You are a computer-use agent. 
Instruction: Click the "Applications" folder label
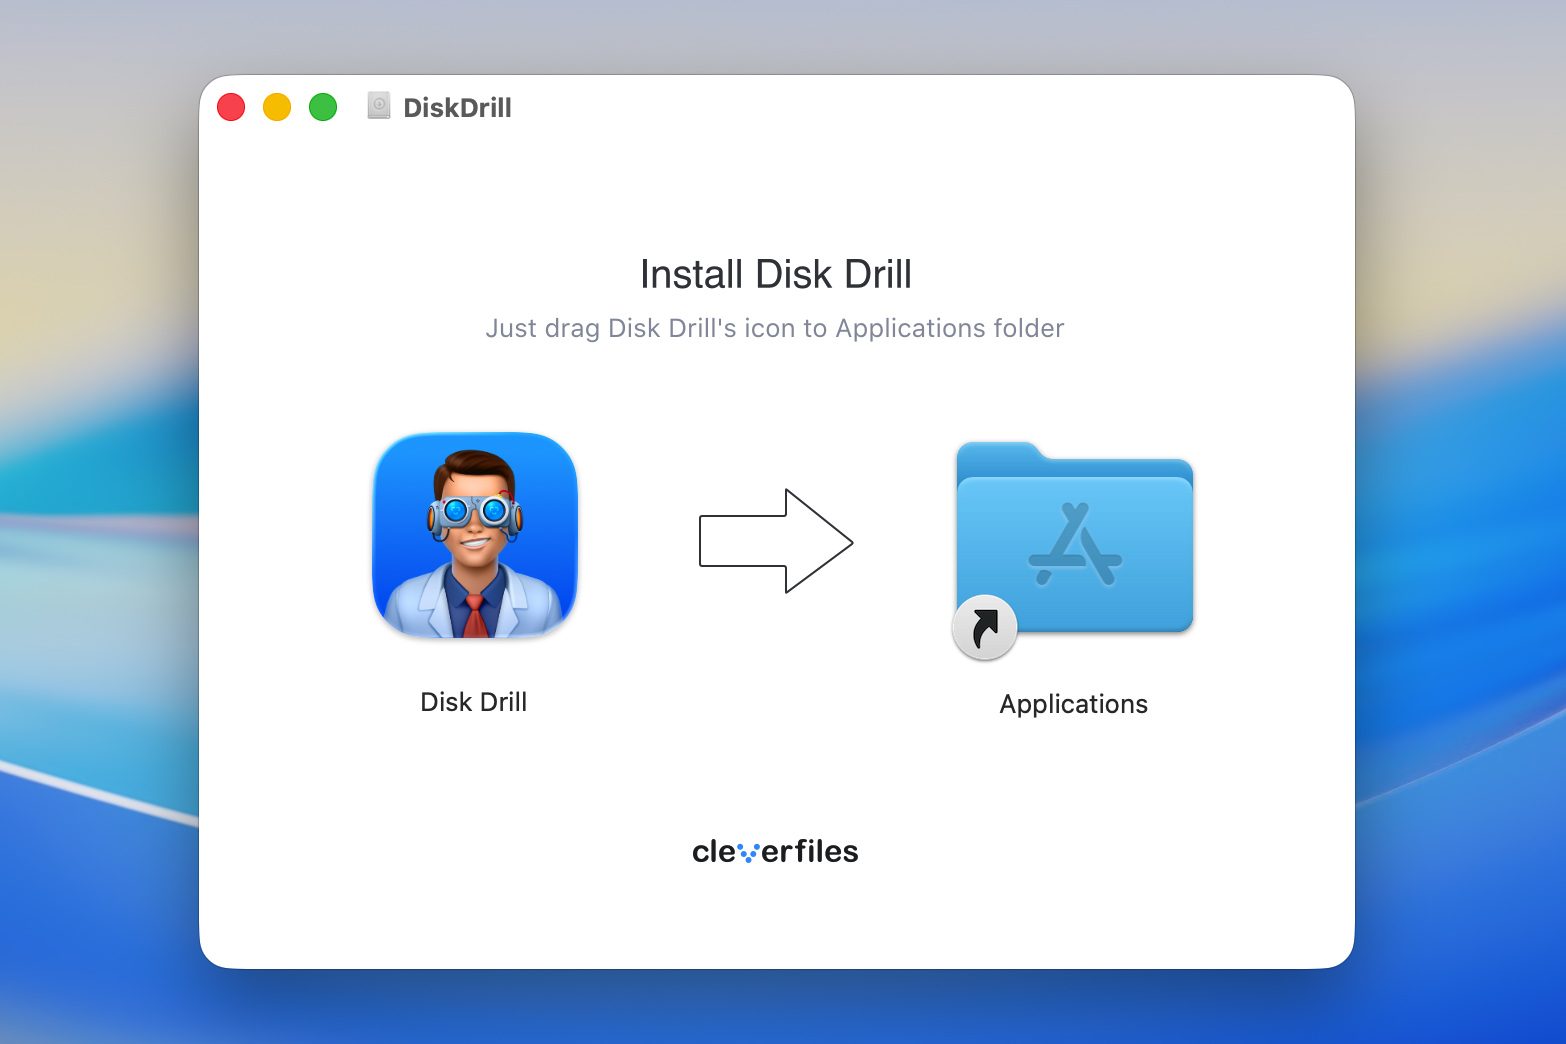click(x=1074, y=705)
